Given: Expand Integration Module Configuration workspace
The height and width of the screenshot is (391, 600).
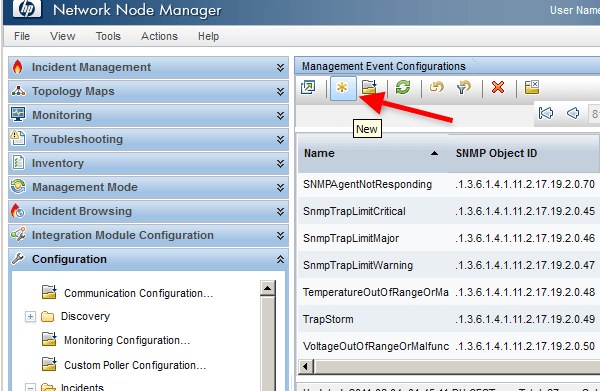Looking at the screenshot, I should (x=280, y=236).
